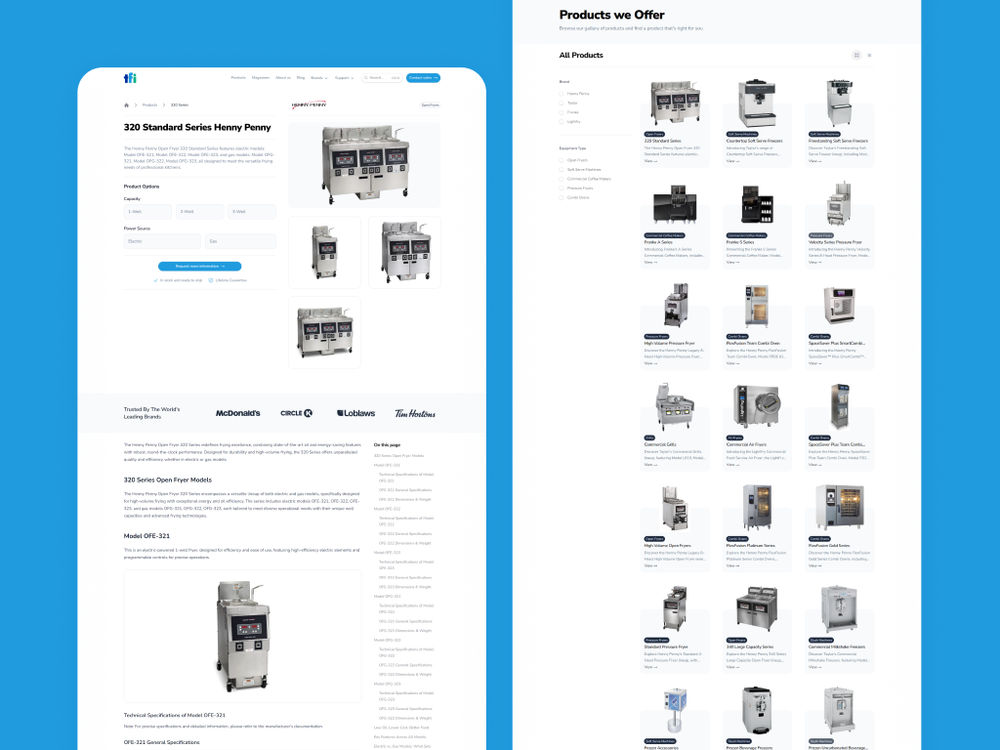Click the home icon in the breadcrumb
The width and height of the screenshot is (1000, 750).
coord(126,105)
